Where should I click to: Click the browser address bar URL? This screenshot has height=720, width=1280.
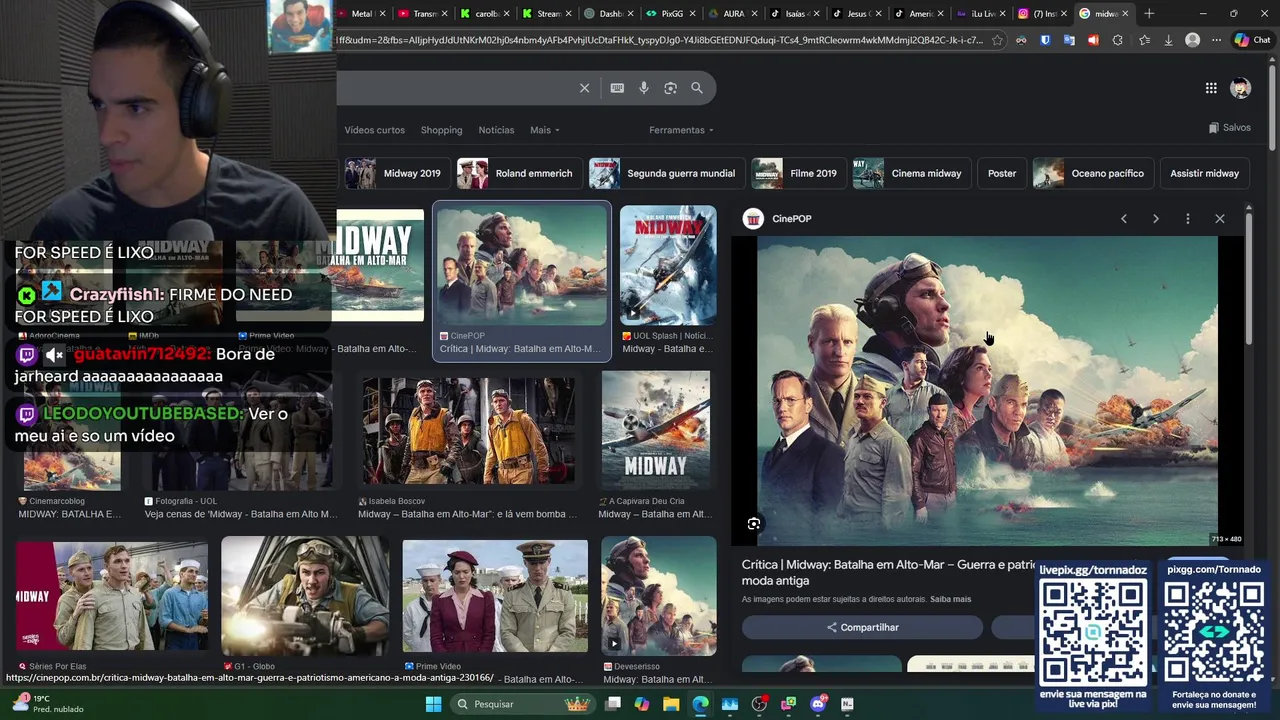[660, 41]
